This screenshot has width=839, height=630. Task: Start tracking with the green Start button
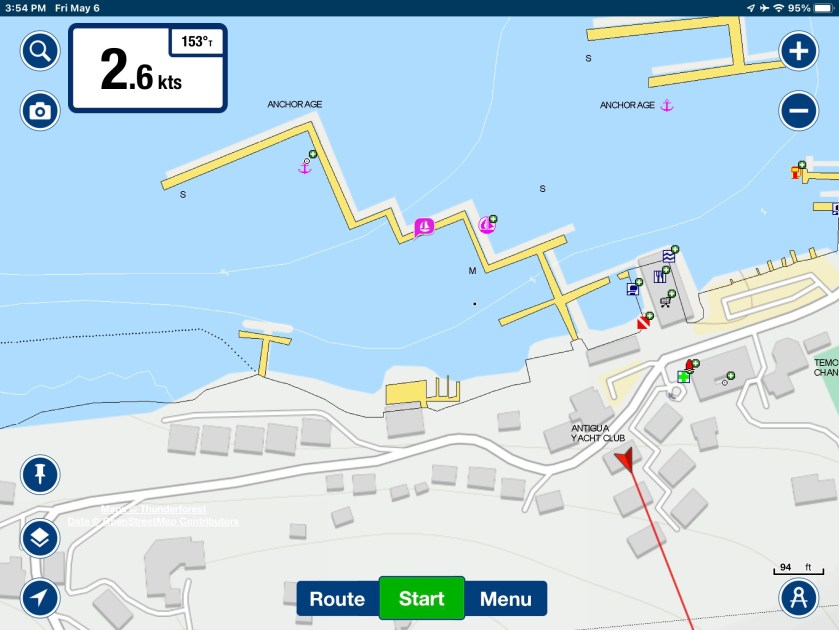[422, 598]
